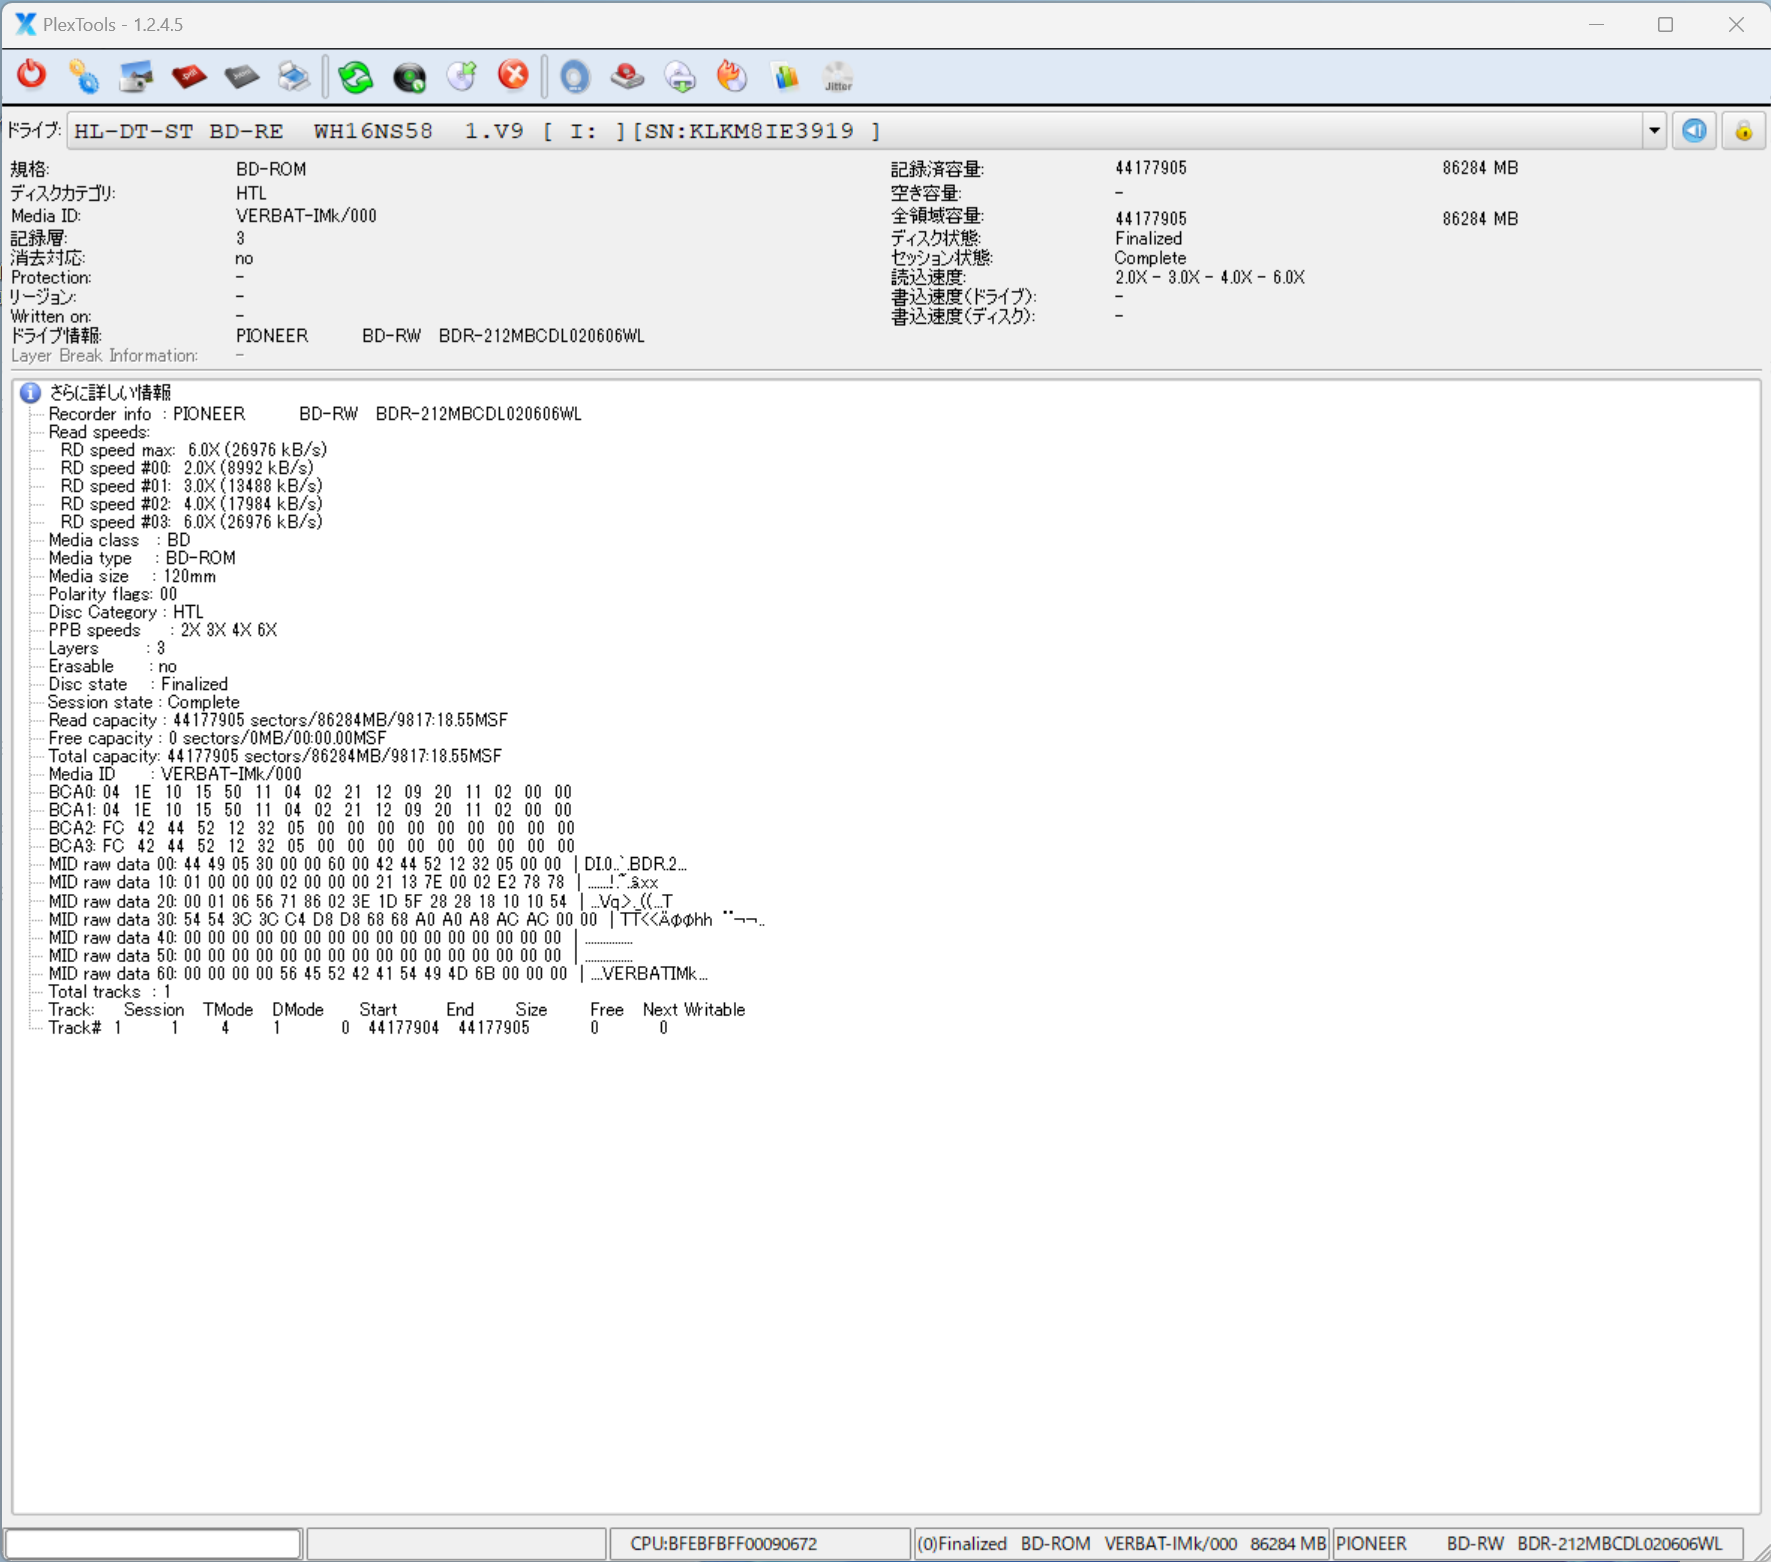1771x1562 pixels.
Task: Select the Media class BD row
Action: click(x=119, y=540)
